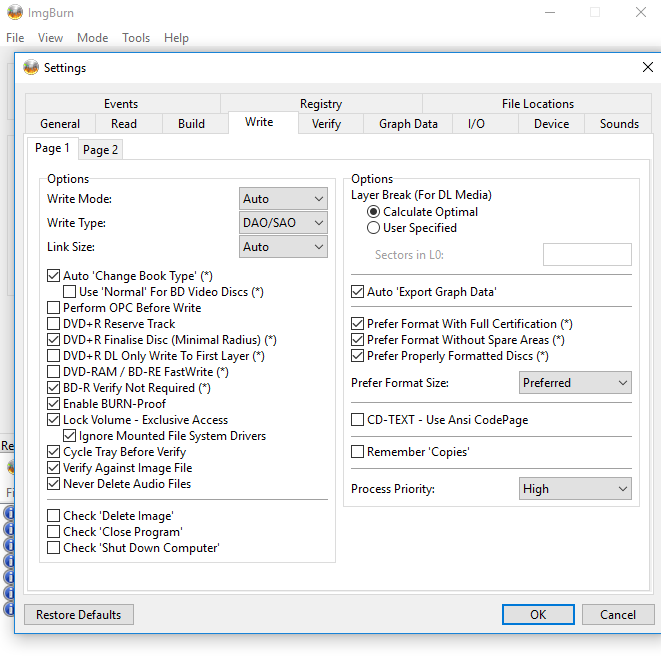661x664 pixels.
Task: Expand the Write Mode dropdown
Action: click(x=283, y=199)
